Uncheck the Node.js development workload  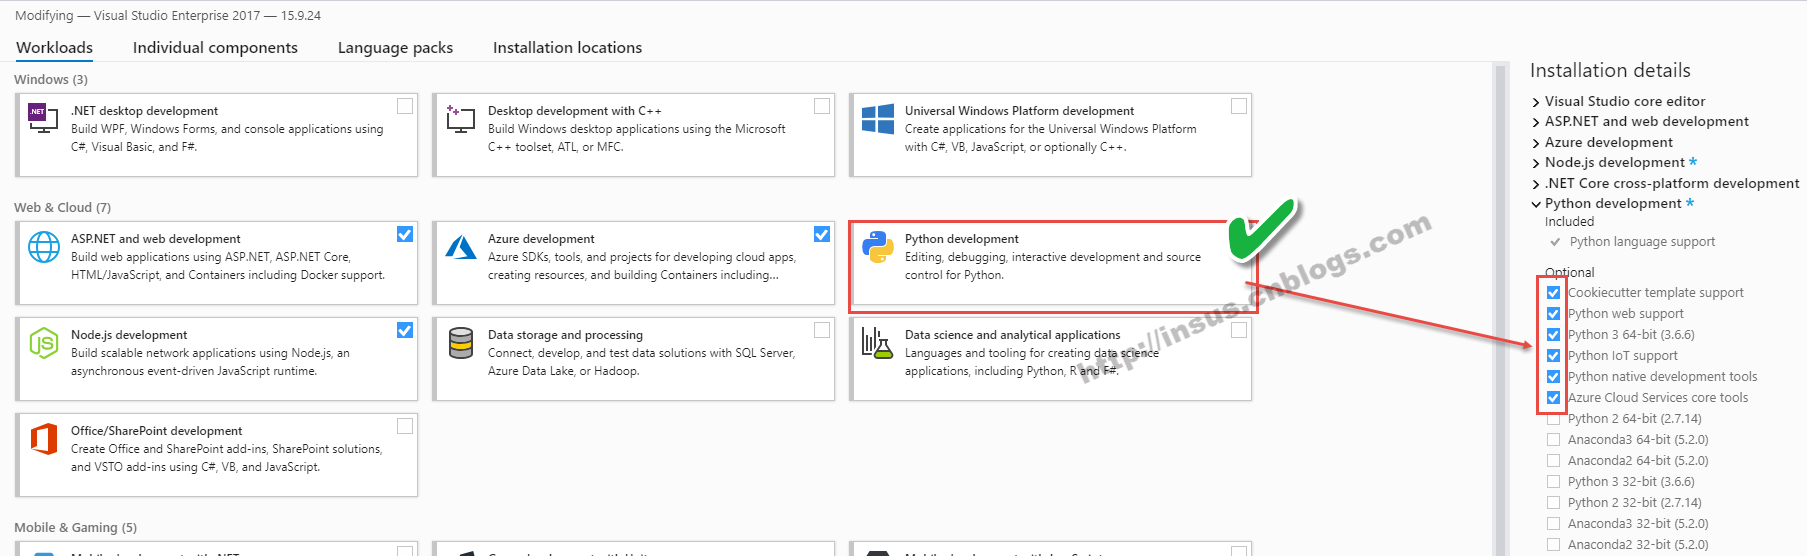405,330
